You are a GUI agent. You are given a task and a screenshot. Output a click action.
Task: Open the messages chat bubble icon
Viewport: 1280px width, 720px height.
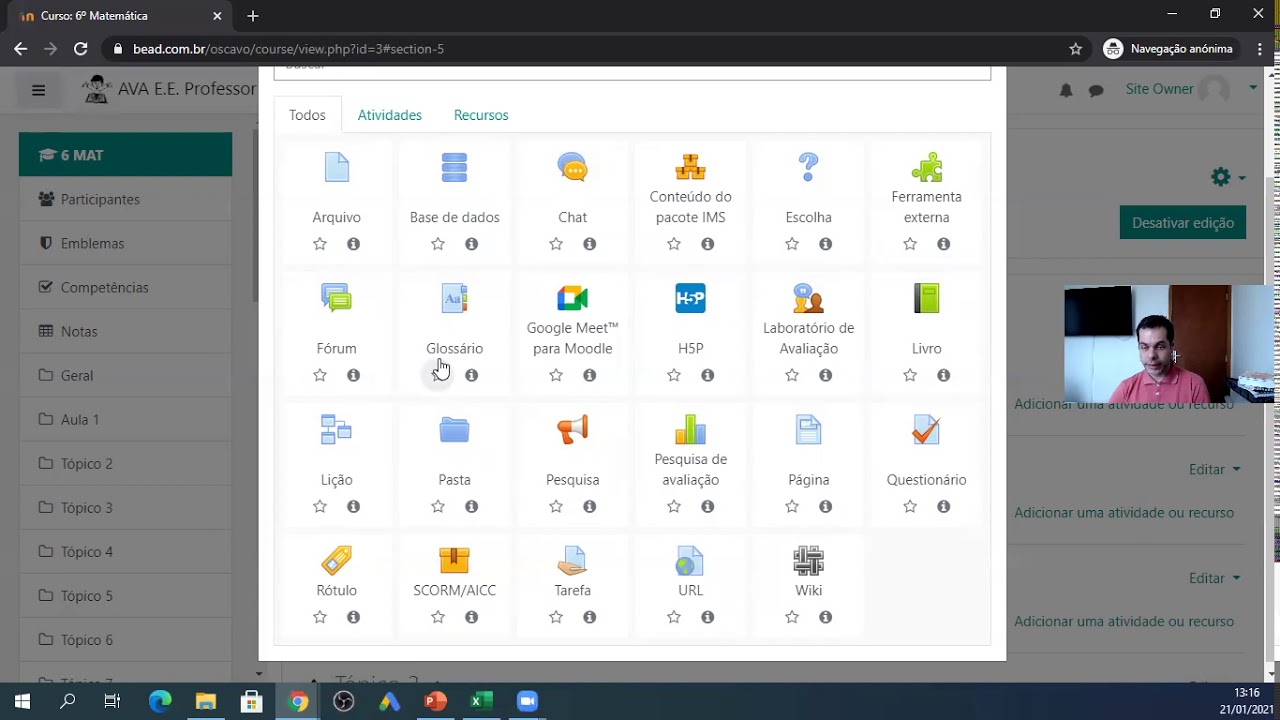click(1096, 90)
